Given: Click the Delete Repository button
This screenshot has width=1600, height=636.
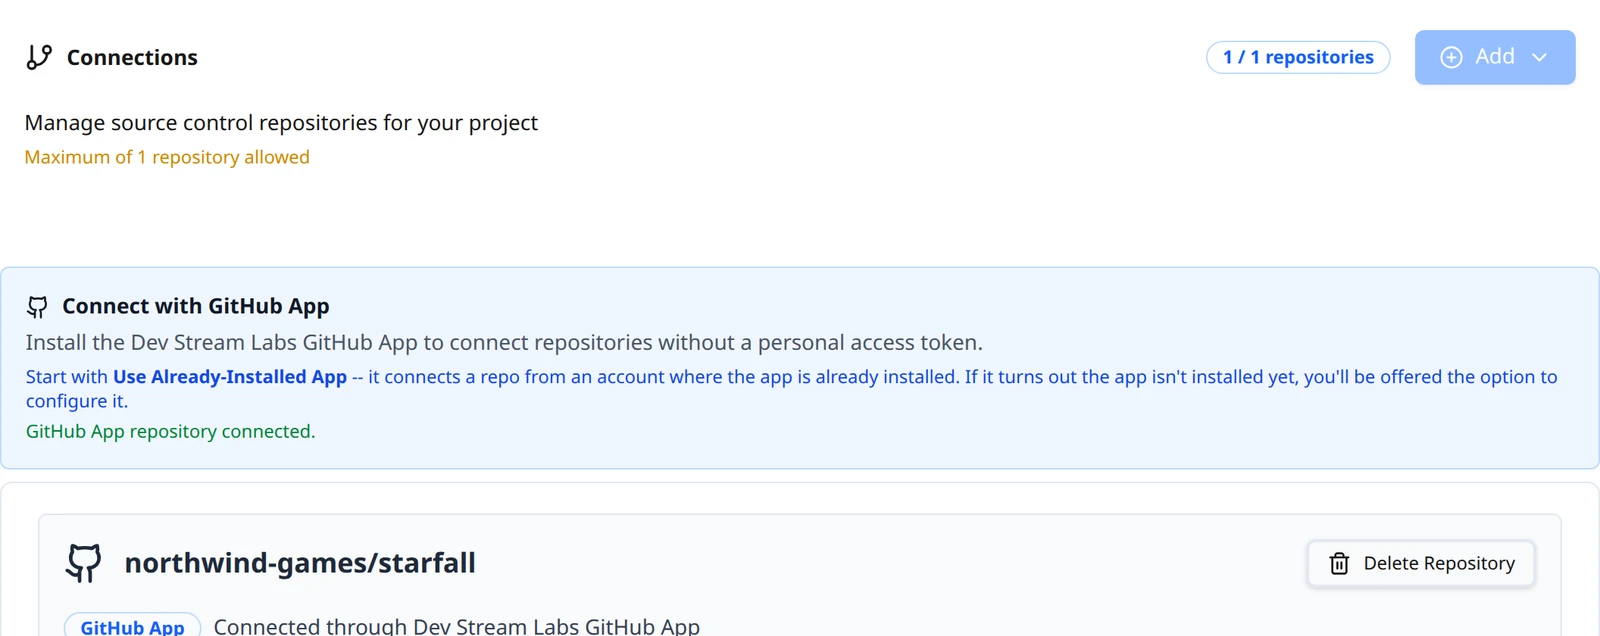Looking at the screenshot, I should pyautogui.click(x=1421, y=564).
